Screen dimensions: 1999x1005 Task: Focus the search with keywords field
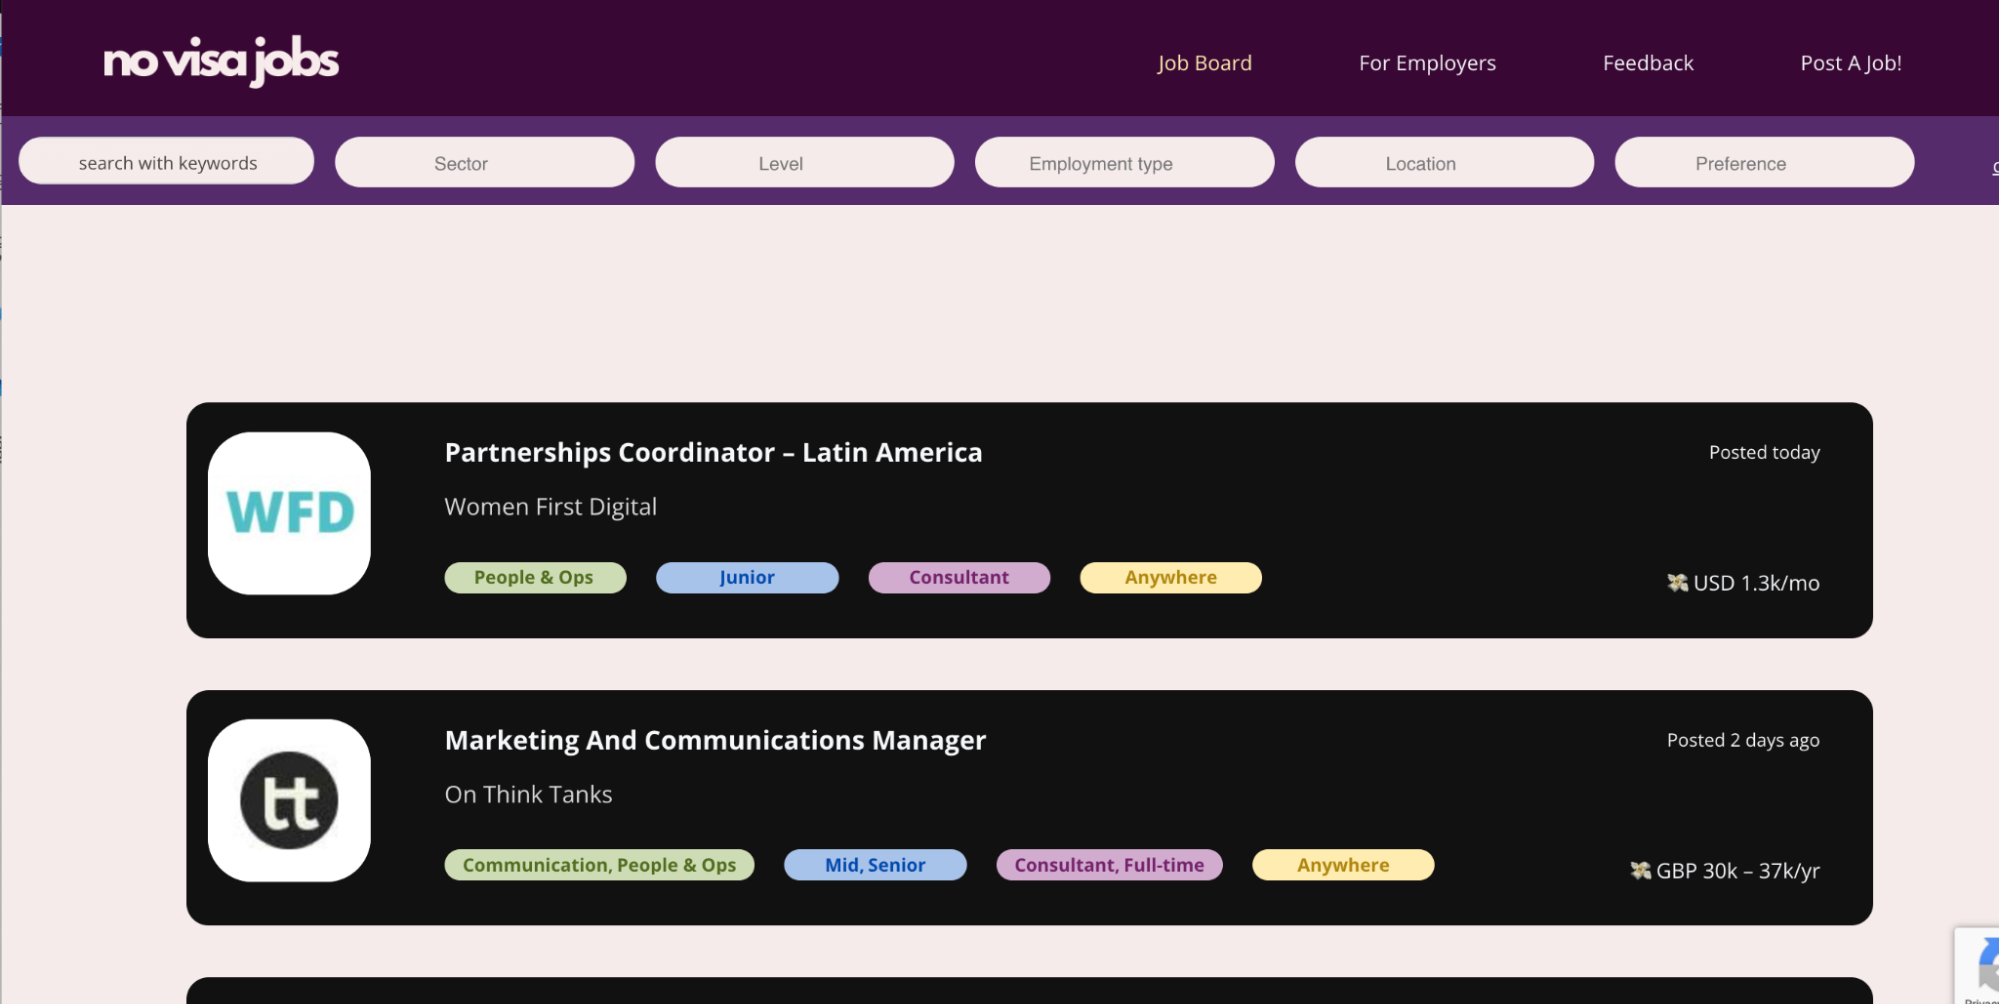(x=166, y=162)
